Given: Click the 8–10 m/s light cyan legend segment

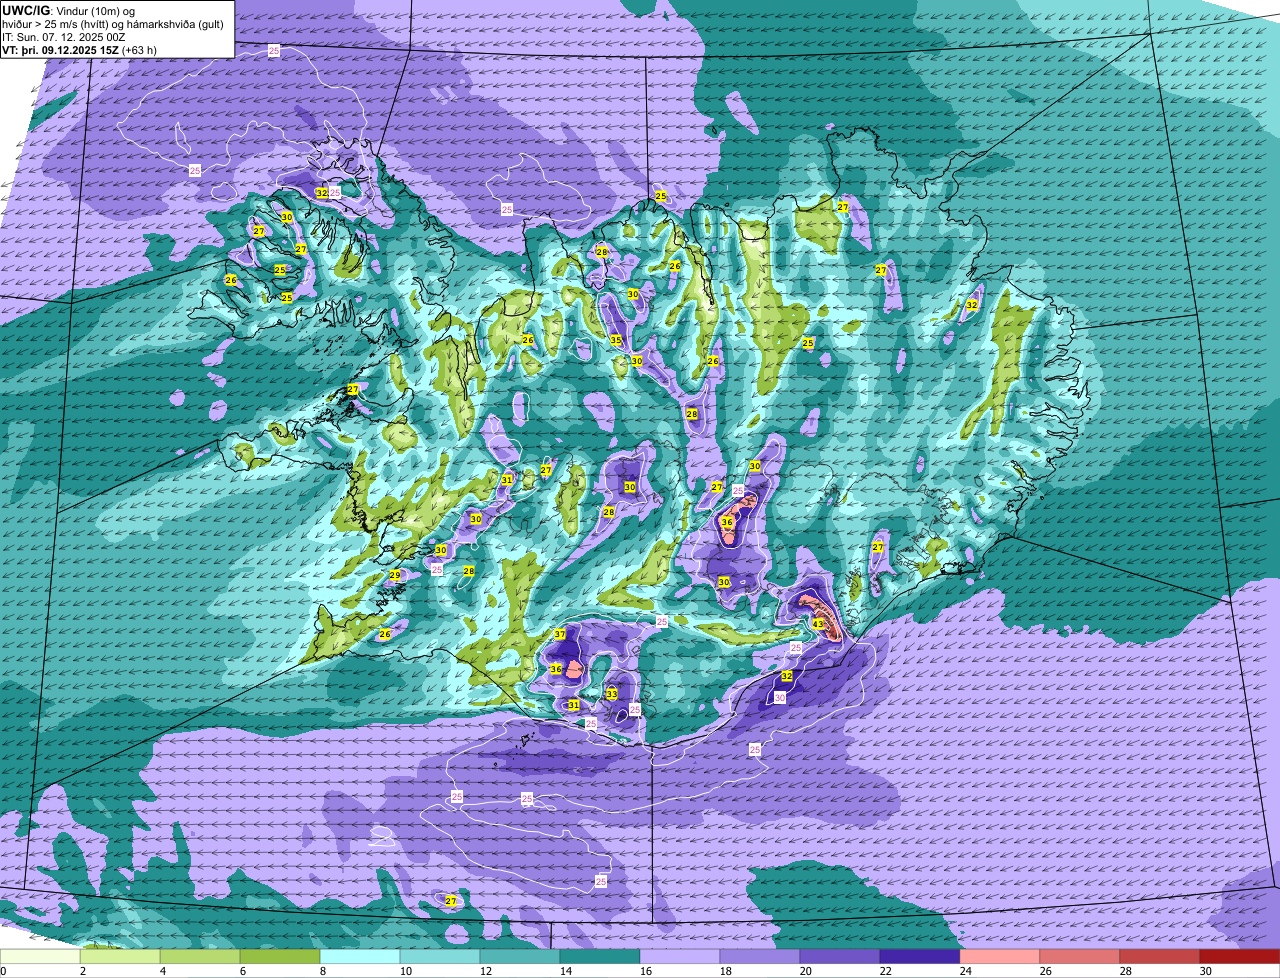Looking at the screenshot, I should pos(360,957).
